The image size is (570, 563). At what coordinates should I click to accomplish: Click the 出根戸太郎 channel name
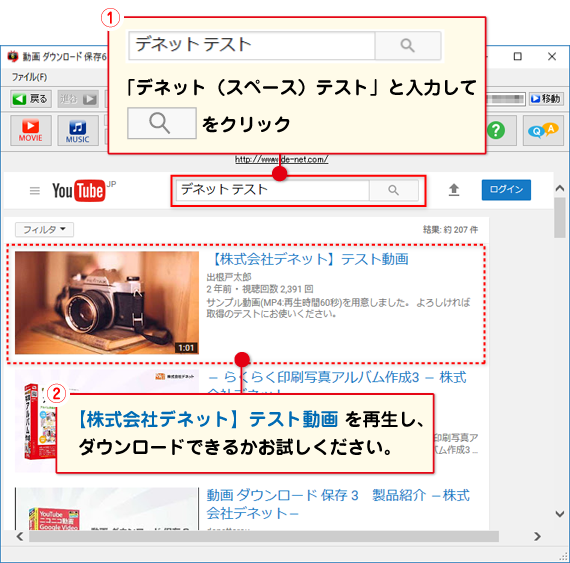point(229,277)
